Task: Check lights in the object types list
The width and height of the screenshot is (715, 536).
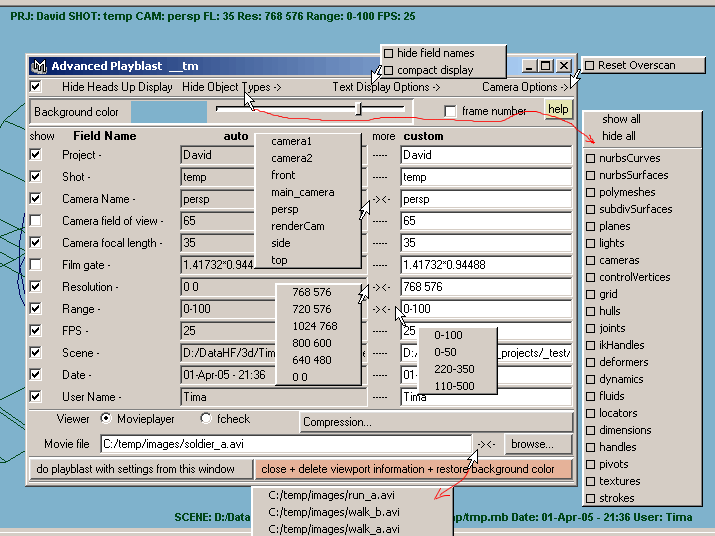Action: [591, 243]
